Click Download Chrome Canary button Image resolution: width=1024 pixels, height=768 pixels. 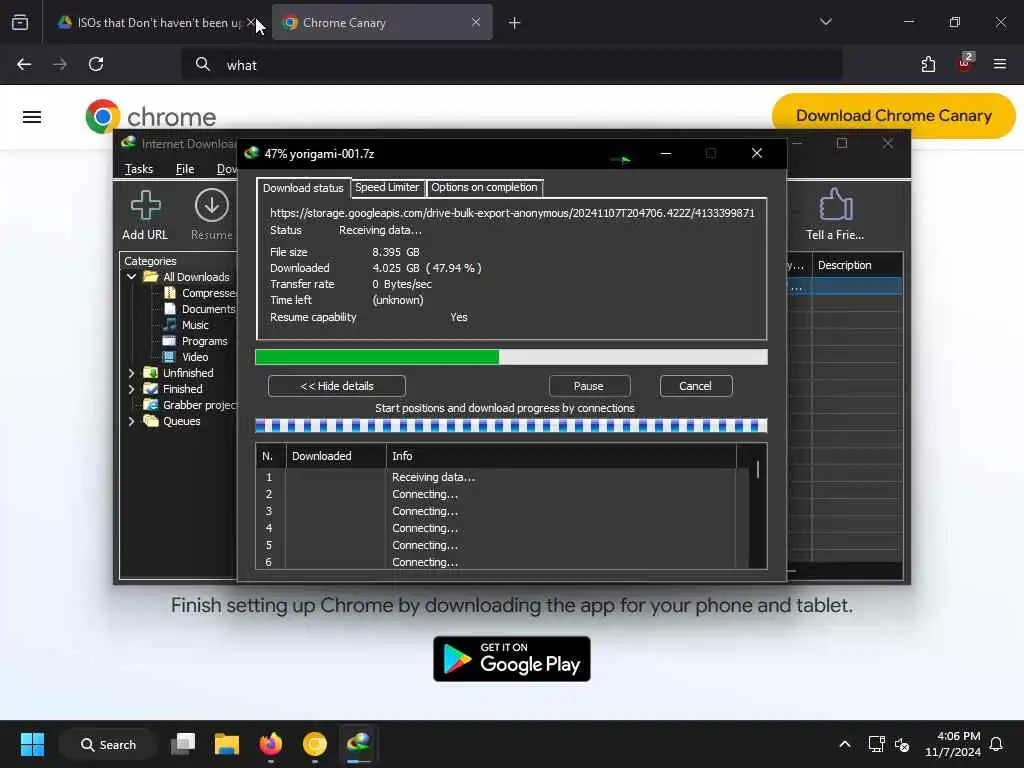coord(893,116)
